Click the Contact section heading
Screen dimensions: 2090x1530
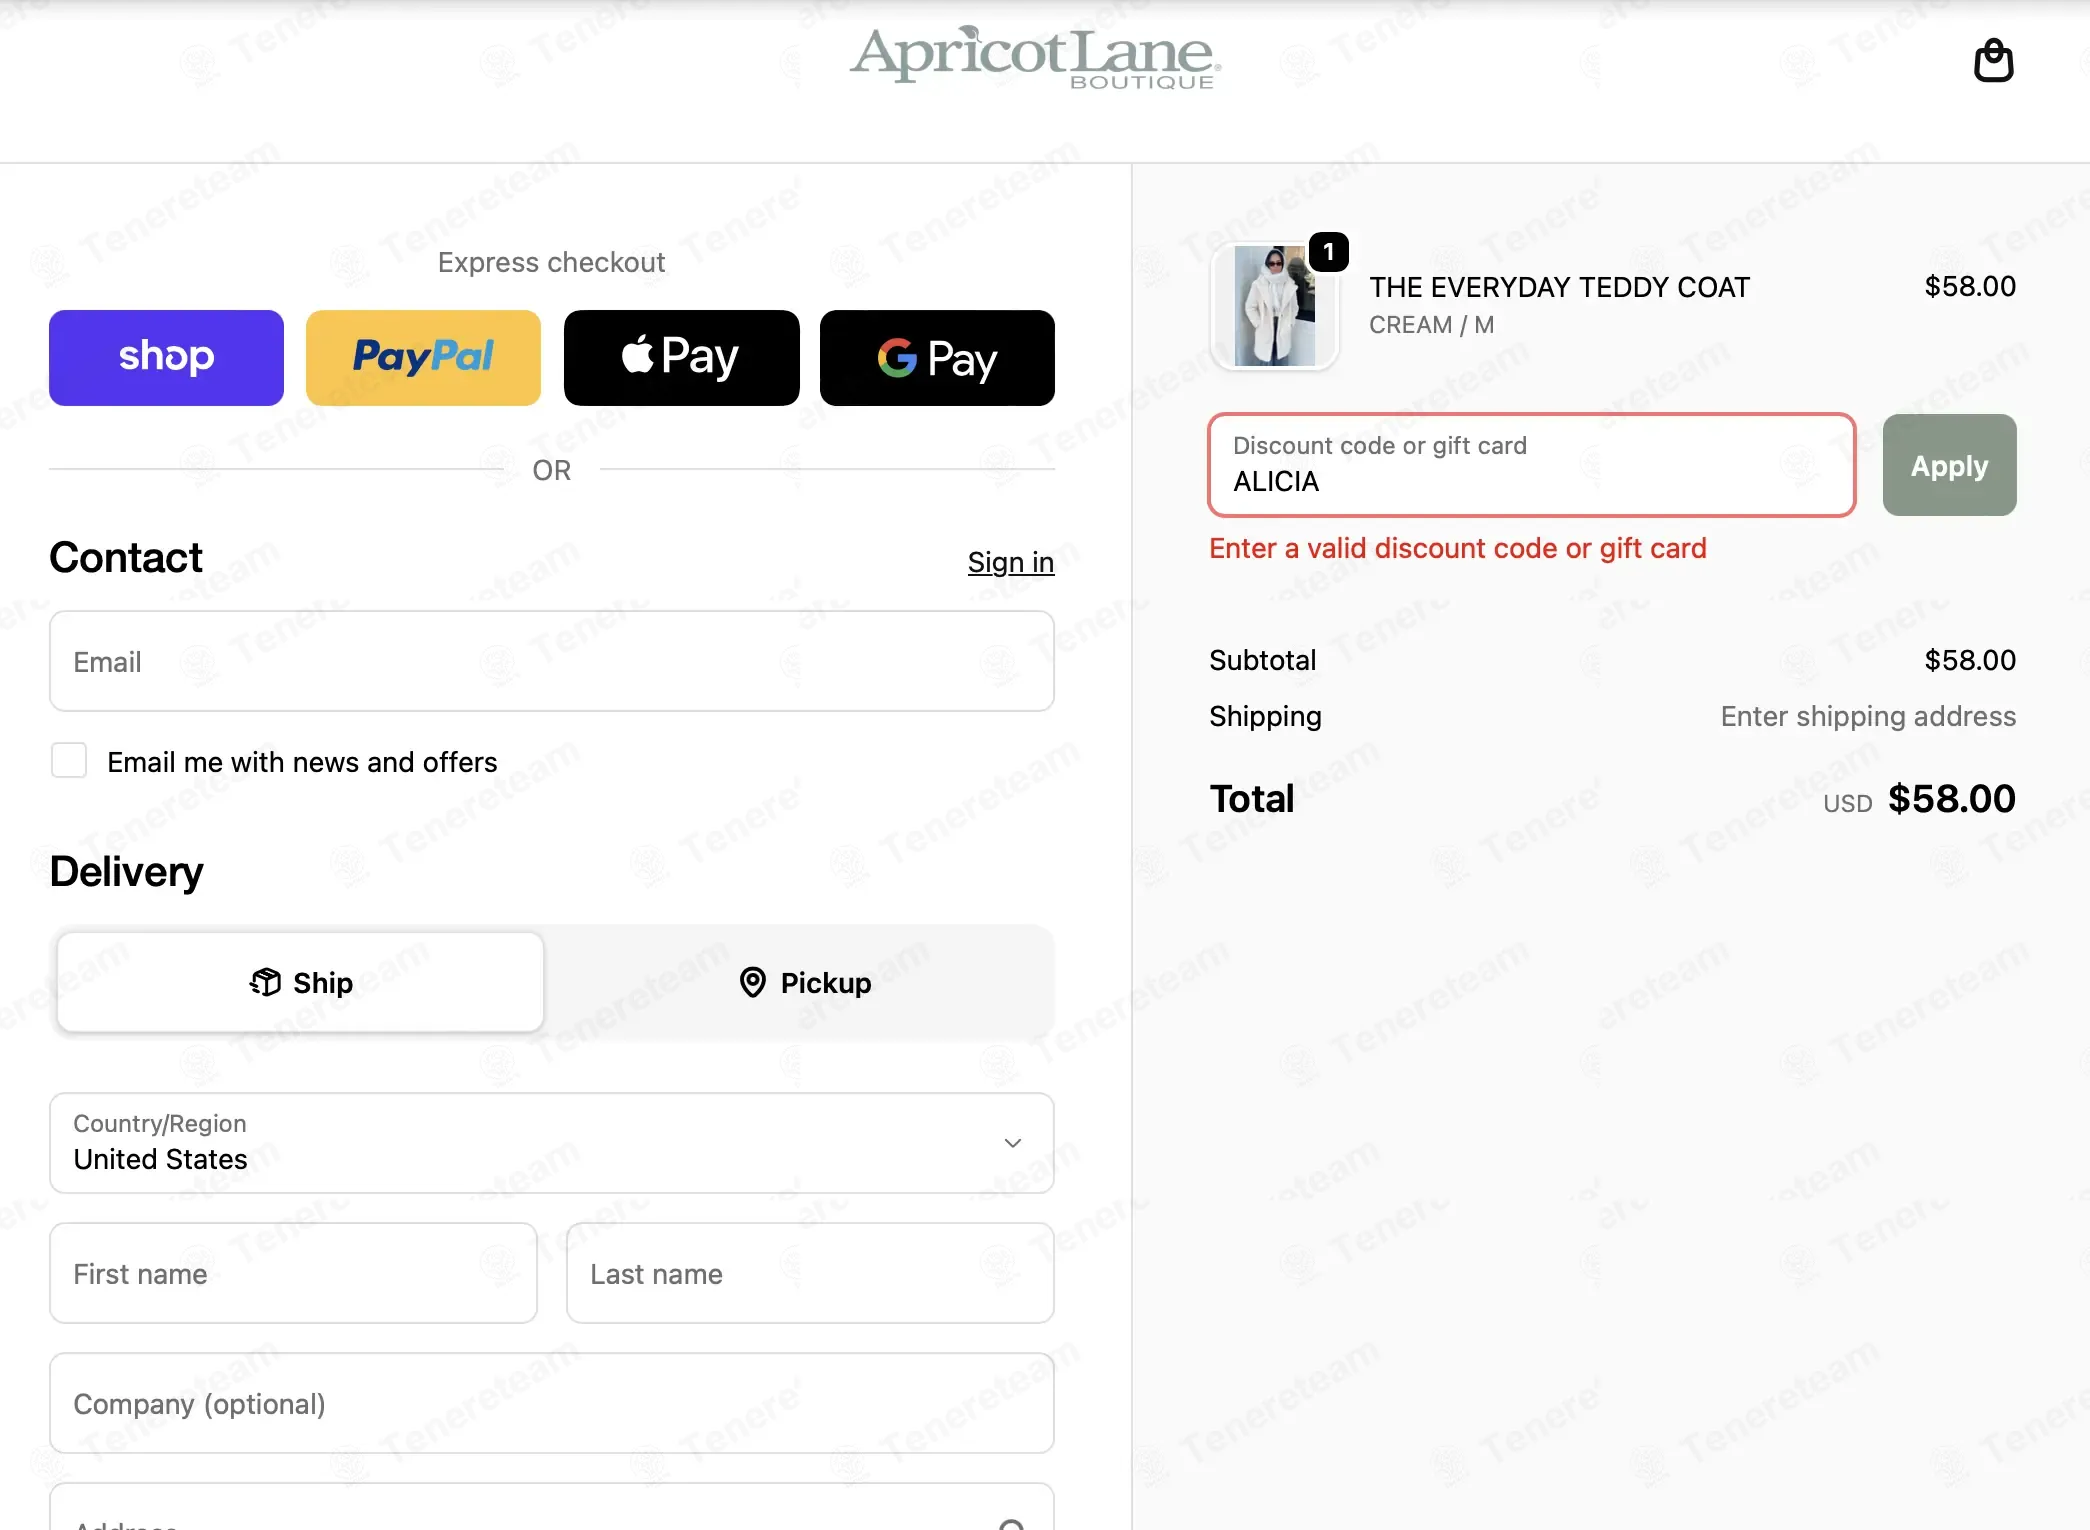(126, 557)
